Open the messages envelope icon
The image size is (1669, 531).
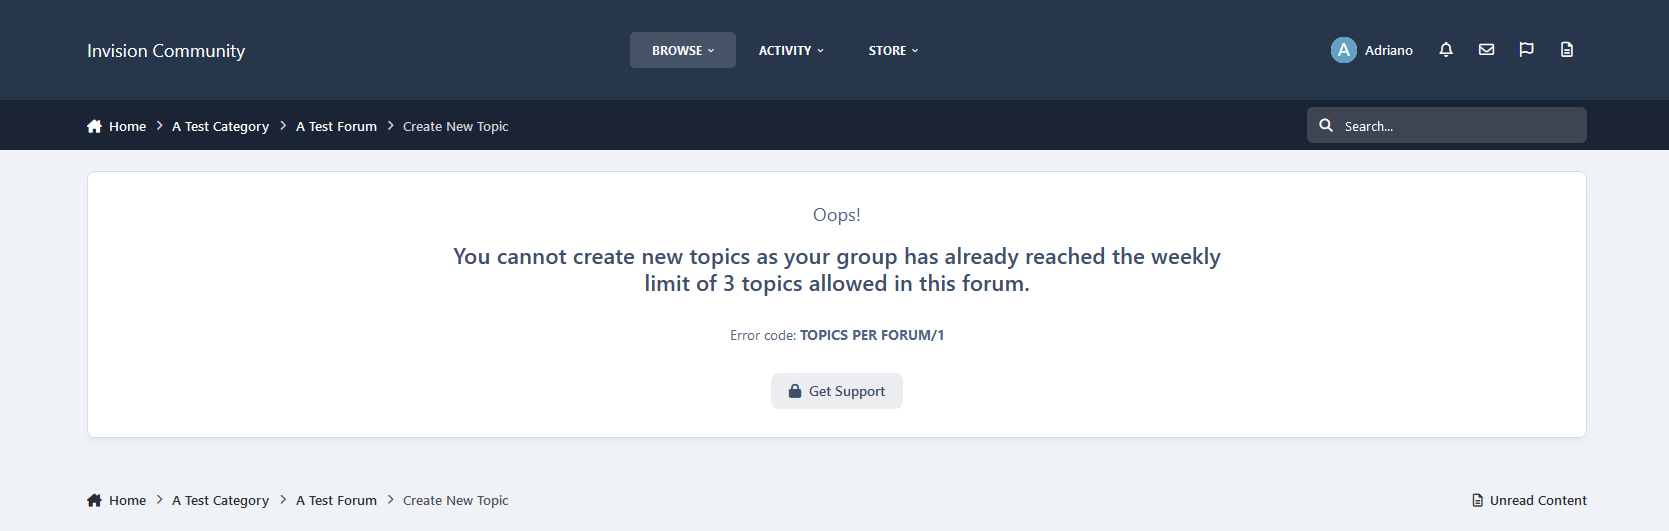click(1486, 50)
